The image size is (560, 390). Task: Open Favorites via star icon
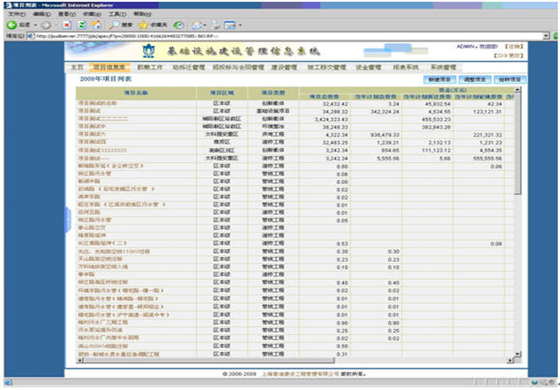click(143, 25)
